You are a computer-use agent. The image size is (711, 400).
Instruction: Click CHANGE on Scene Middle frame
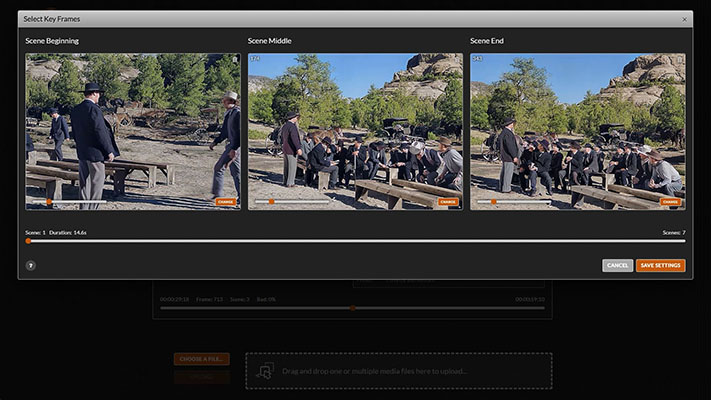(x=448, y=202)
